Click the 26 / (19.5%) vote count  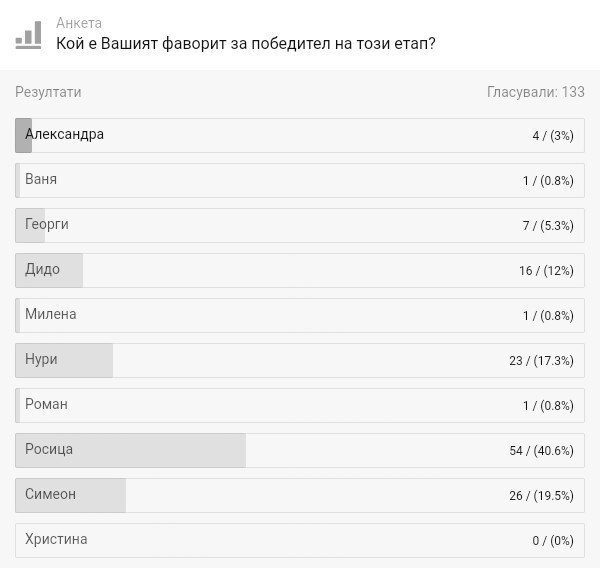point(541,496)
